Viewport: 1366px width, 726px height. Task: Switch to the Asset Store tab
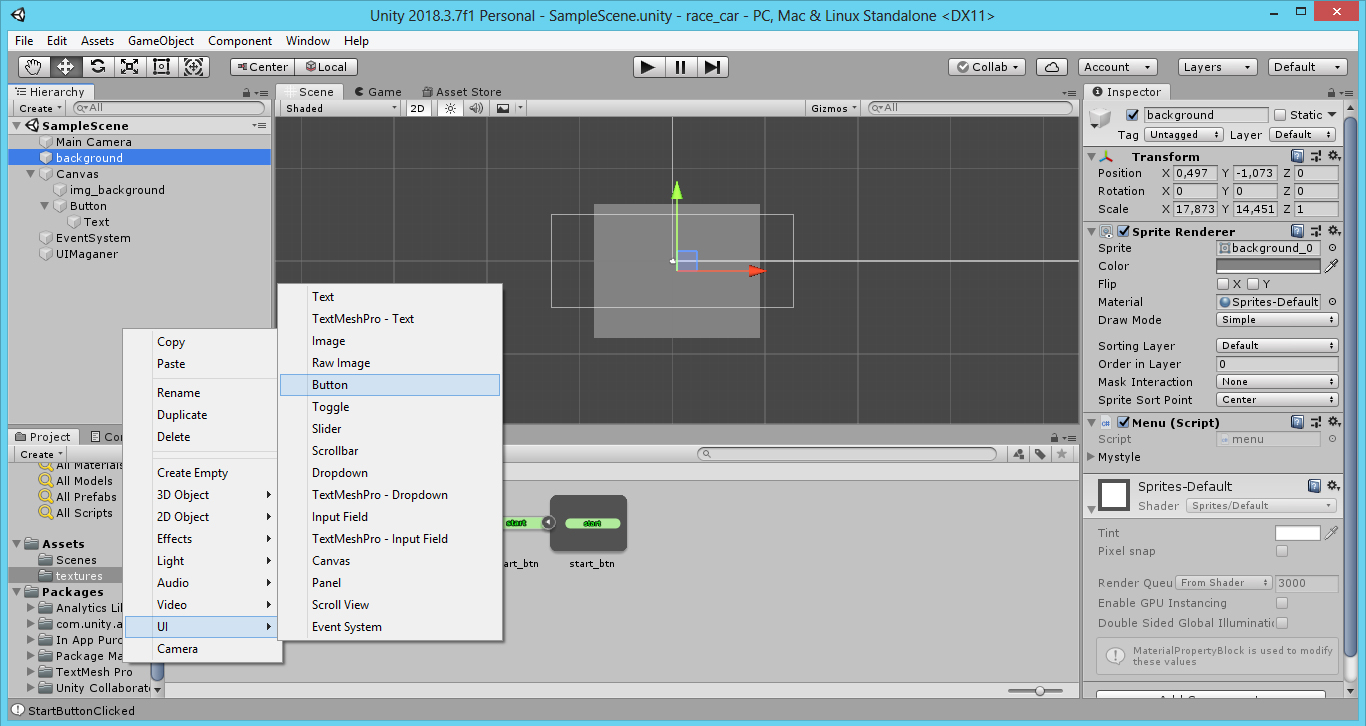(x=462, y=92)
